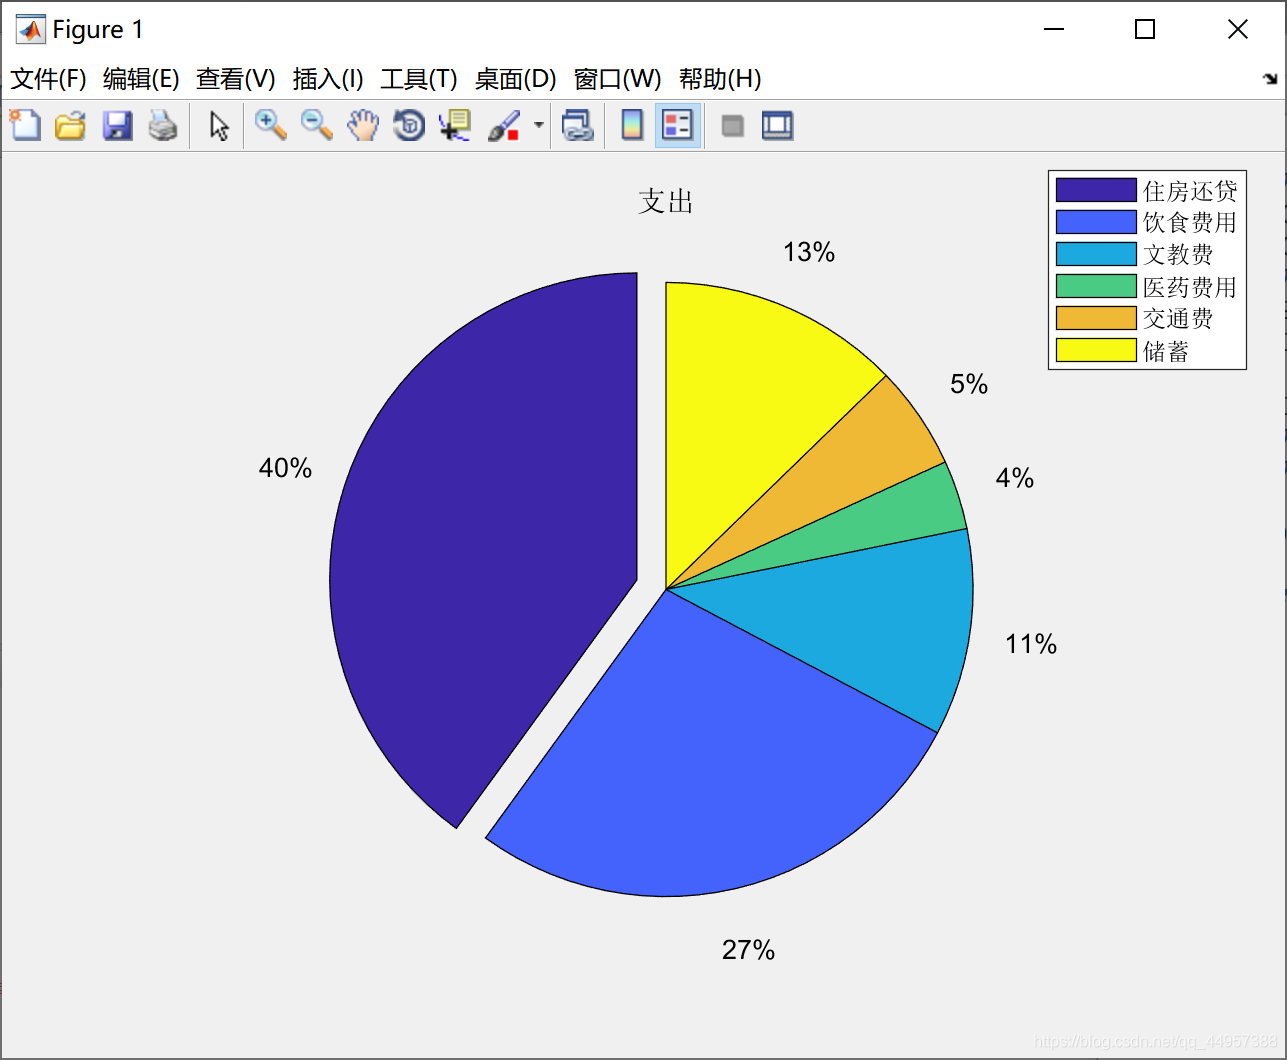Click the 医药费用 legend color swatch
This screenshot has width=1287, height=1060.
(1096, 286)
